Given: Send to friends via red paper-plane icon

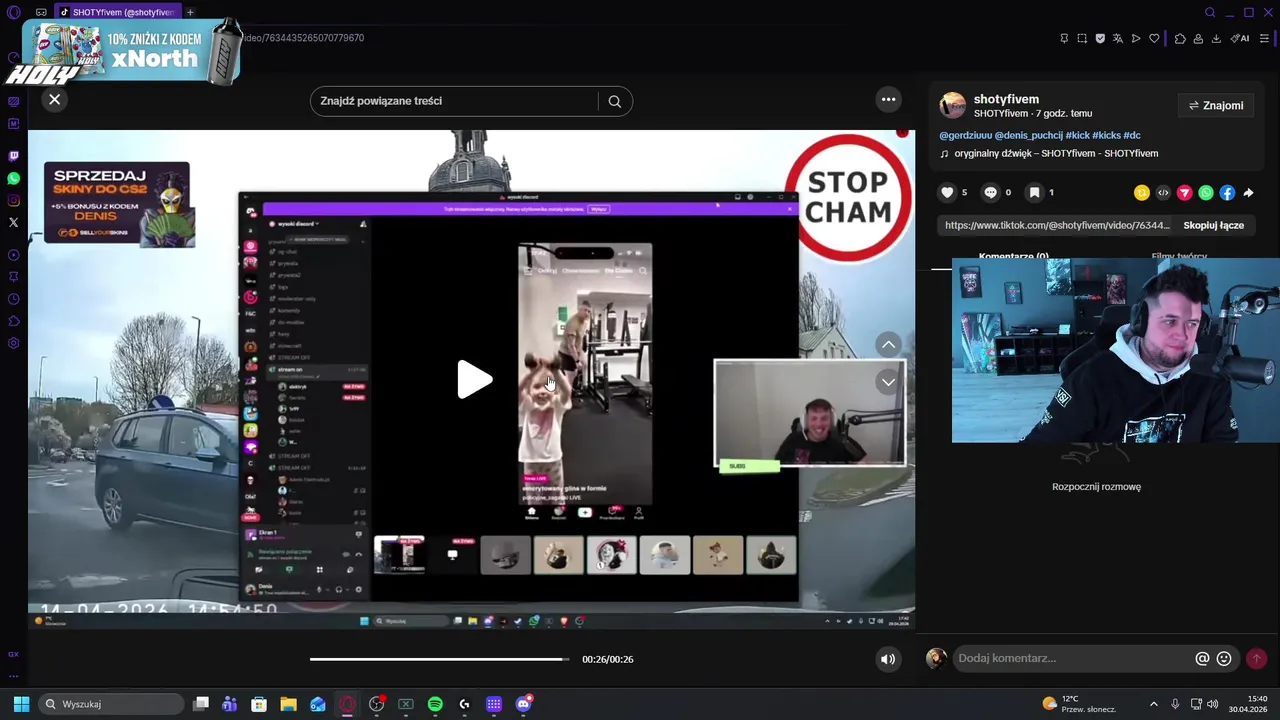Looking at the screenshot, I should click(x=1185, y=192).
